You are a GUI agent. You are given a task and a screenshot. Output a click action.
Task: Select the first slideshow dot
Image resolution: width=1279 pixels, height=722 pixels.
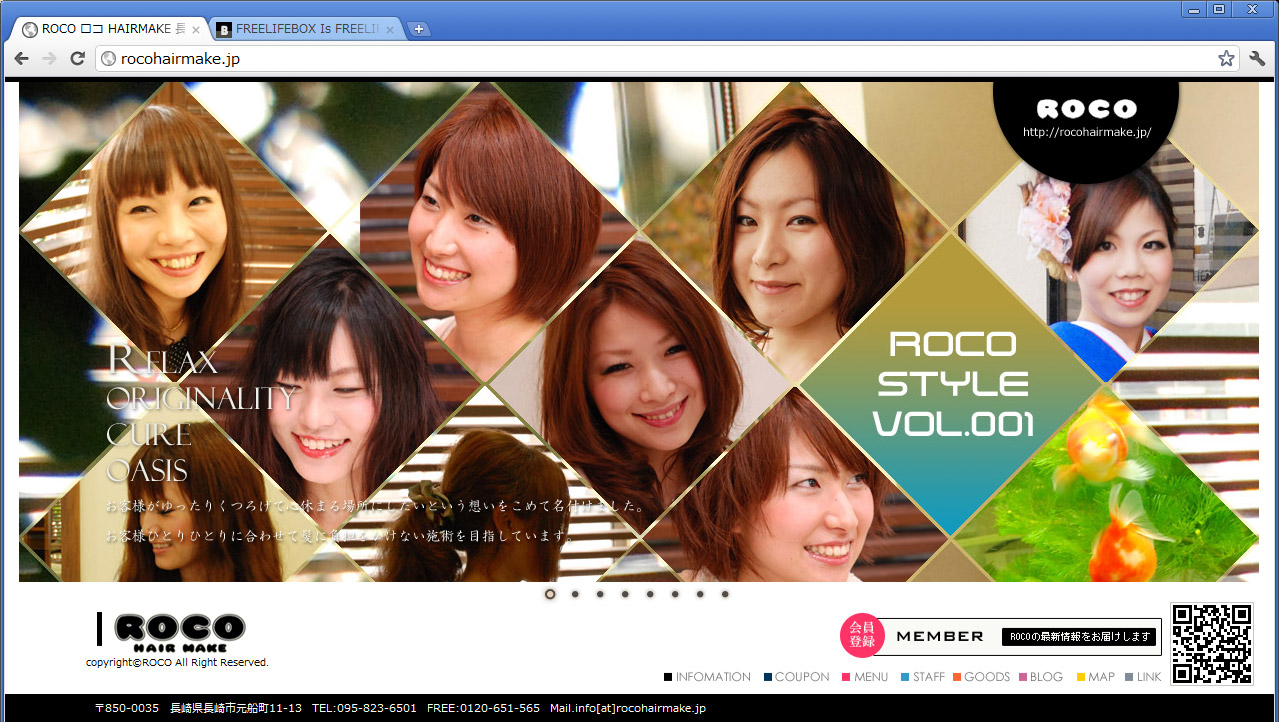pyautogui.click(x=550, y=594)
